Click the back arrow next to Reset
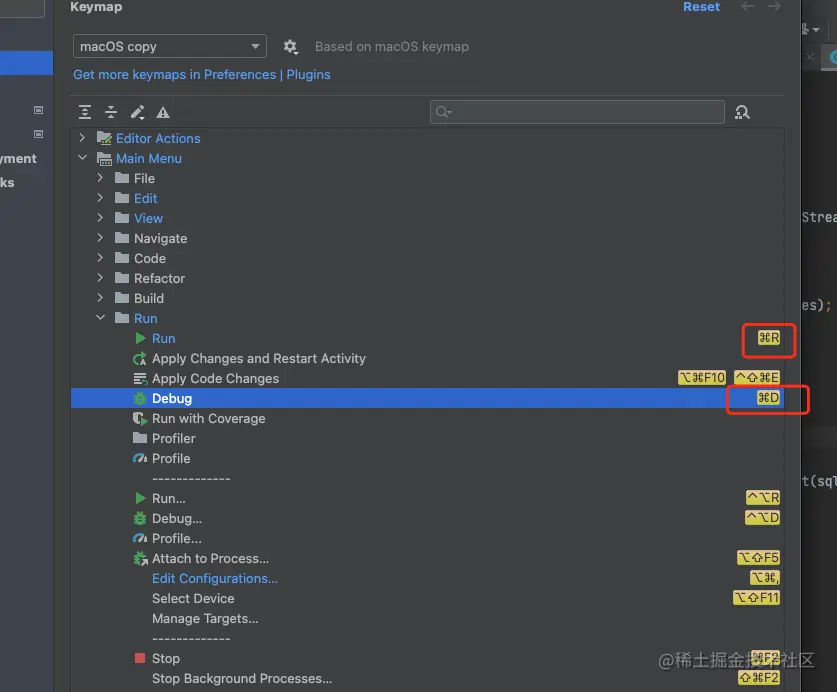837x692 pixels. click(x=747, y=7)
